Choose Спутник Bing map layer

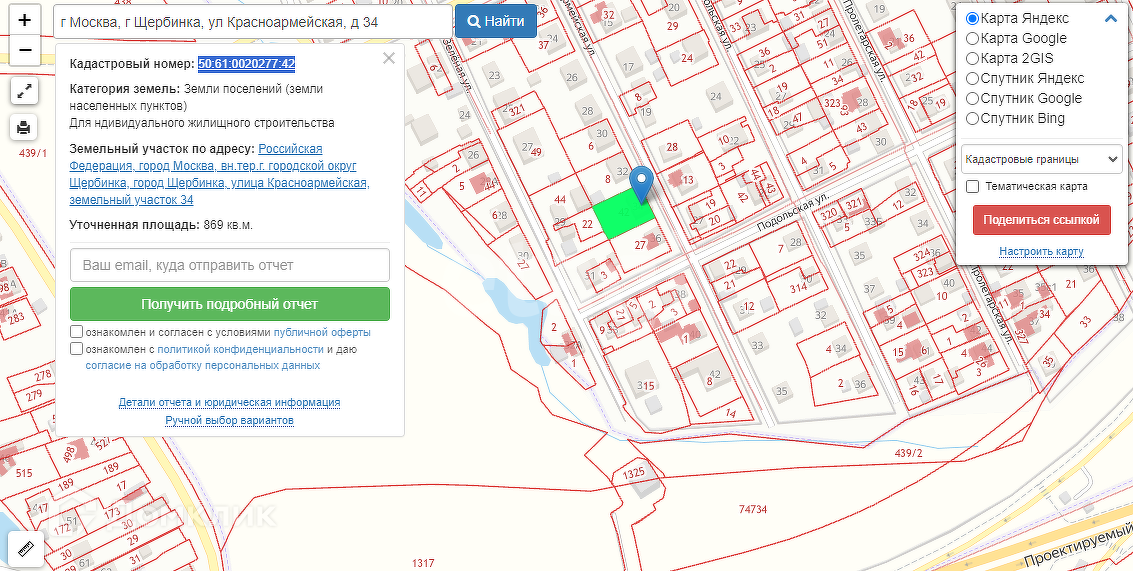[972, 119]
